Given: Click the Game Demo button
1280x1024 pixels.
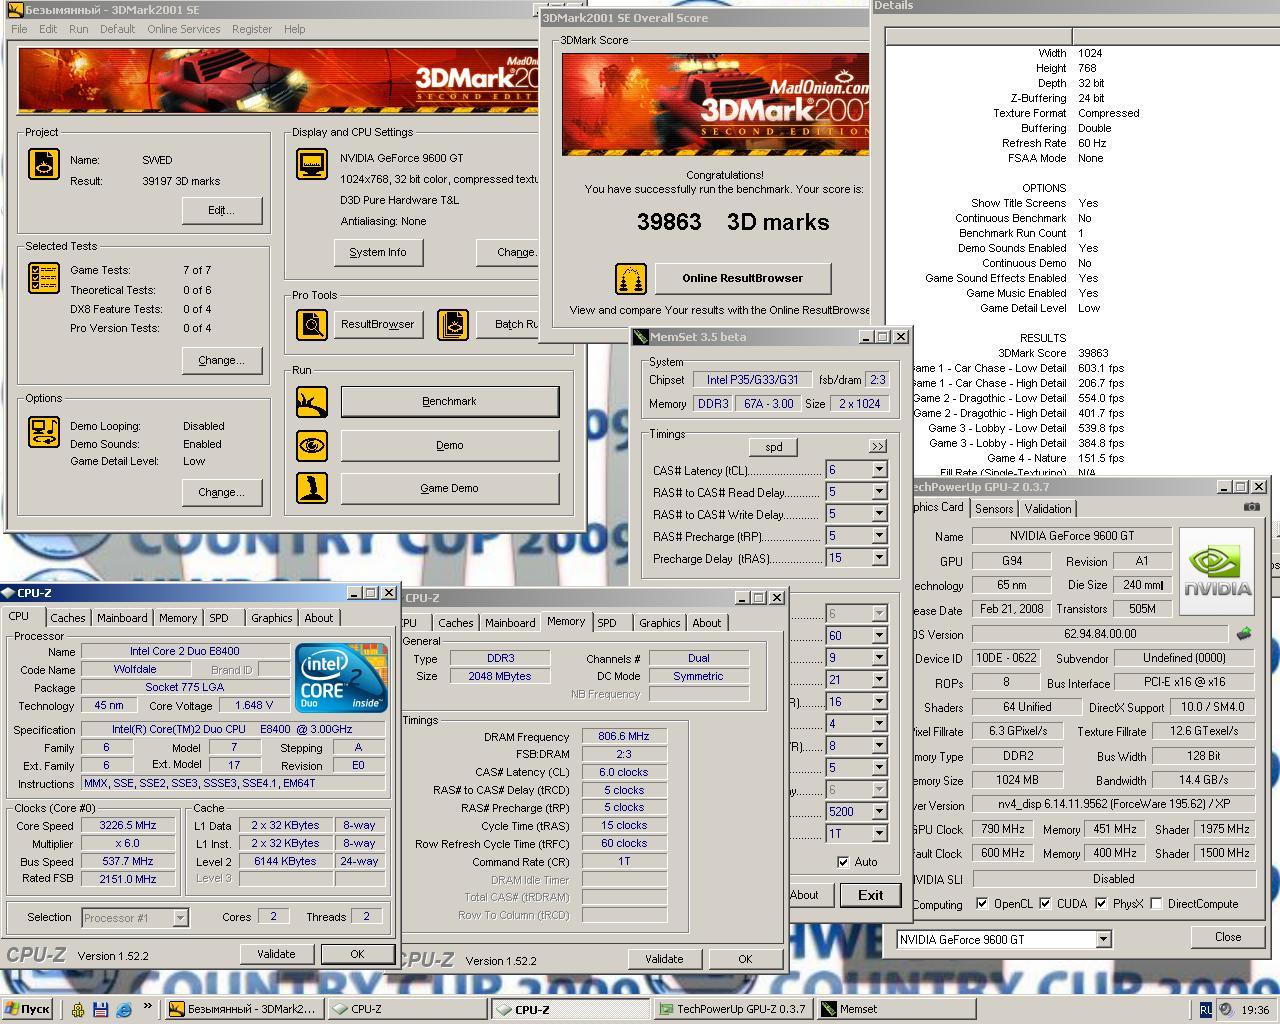Looking at the screenshot, I should click(449, 488).
